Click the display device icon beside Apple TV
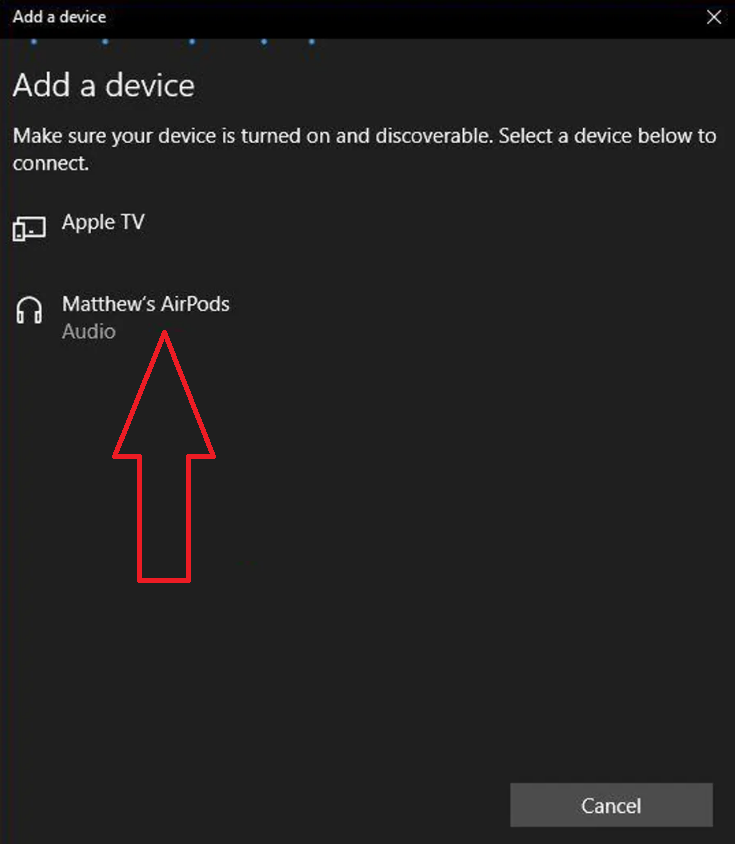 click(29, 228)
